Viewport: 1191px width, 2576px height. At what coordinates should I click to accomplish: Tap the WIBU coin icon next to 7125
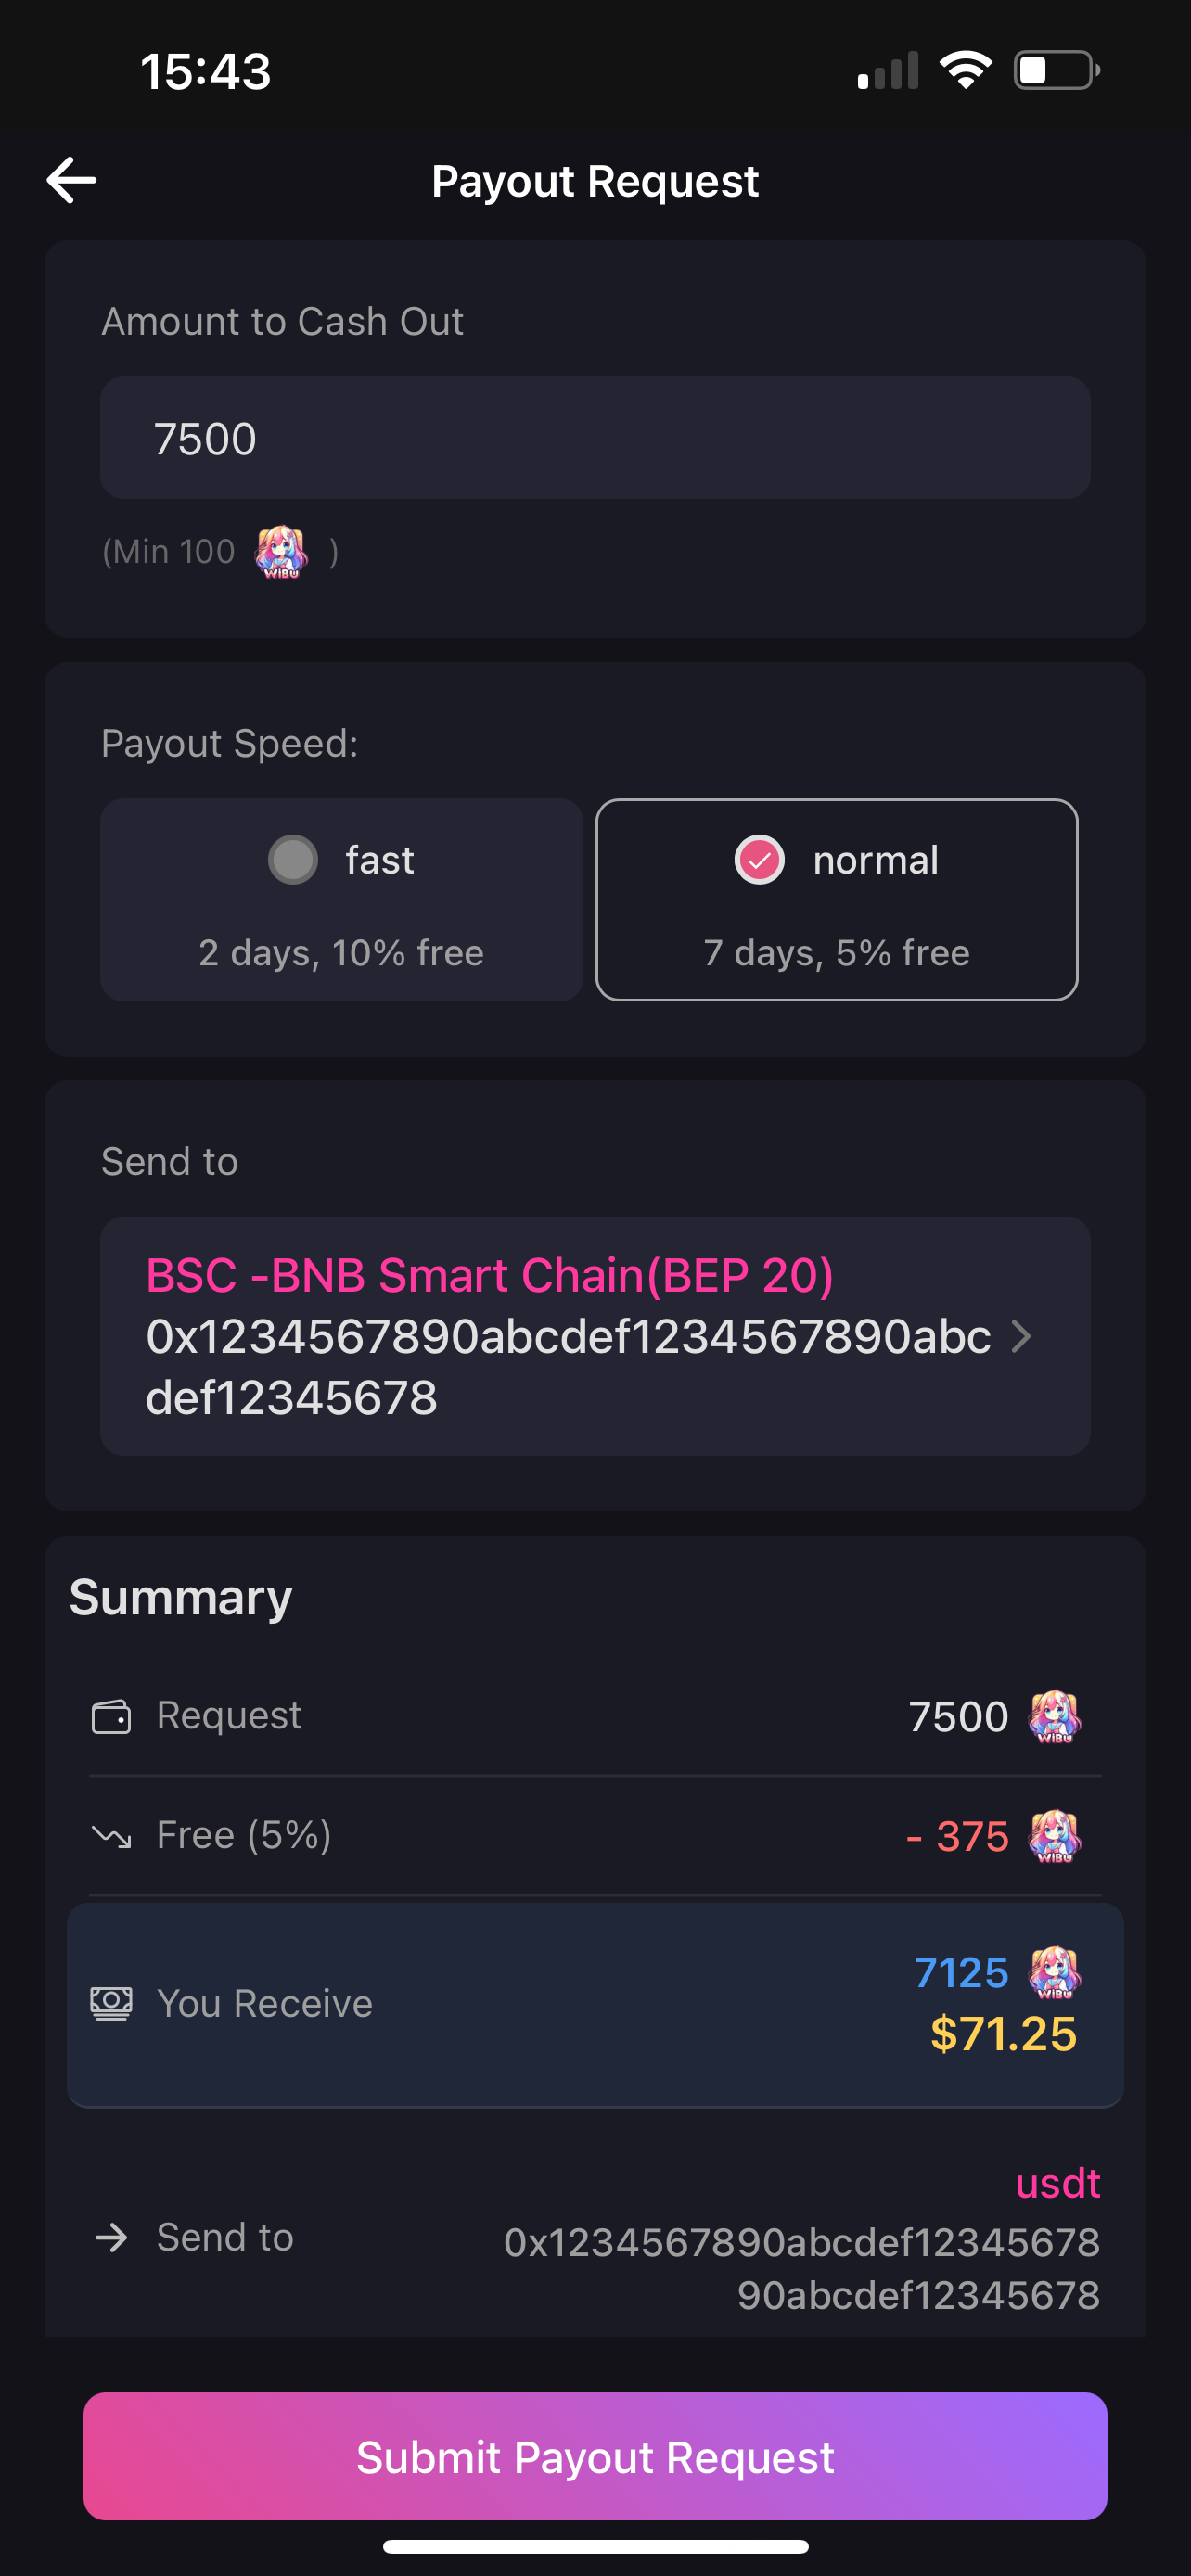click(1055, 1973)
